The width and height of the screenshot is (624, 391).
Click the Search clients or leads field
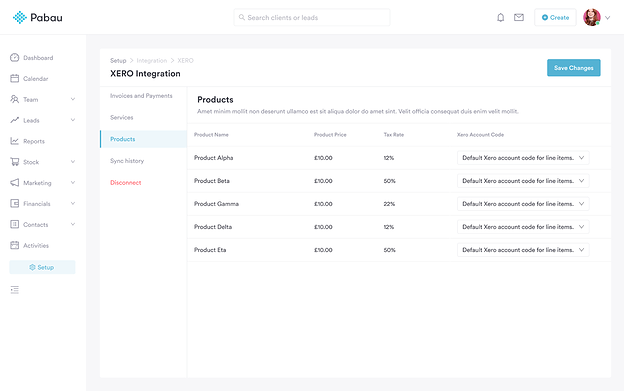pyautogui.click(x=312, y=18)
